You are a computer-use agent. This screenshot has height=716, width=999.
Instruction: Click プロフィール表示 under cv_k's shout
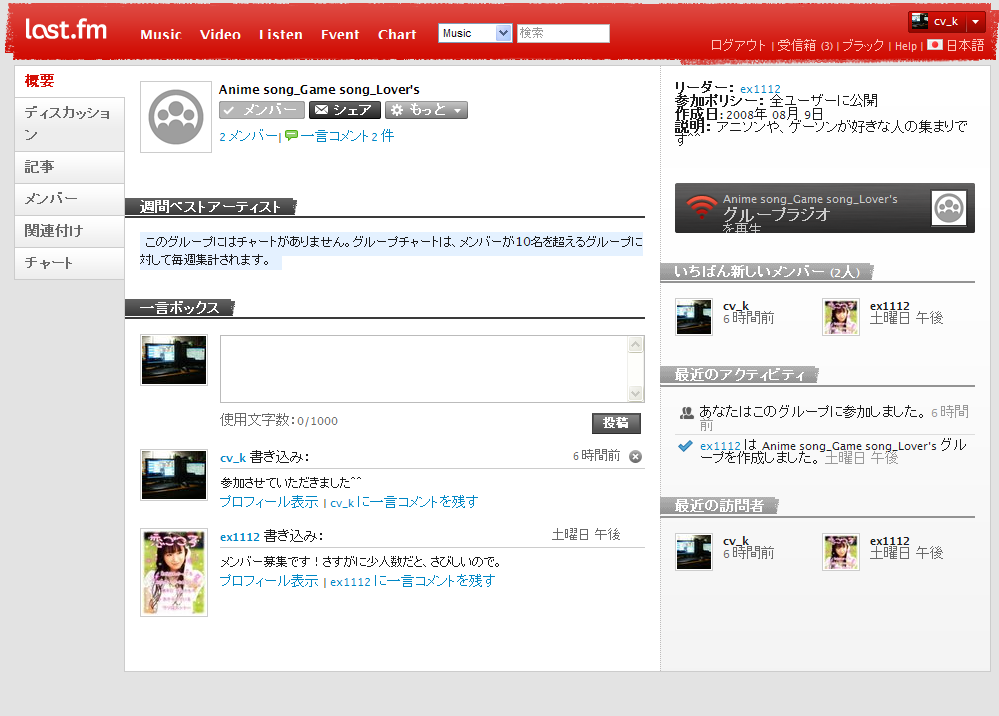[269, 502]
